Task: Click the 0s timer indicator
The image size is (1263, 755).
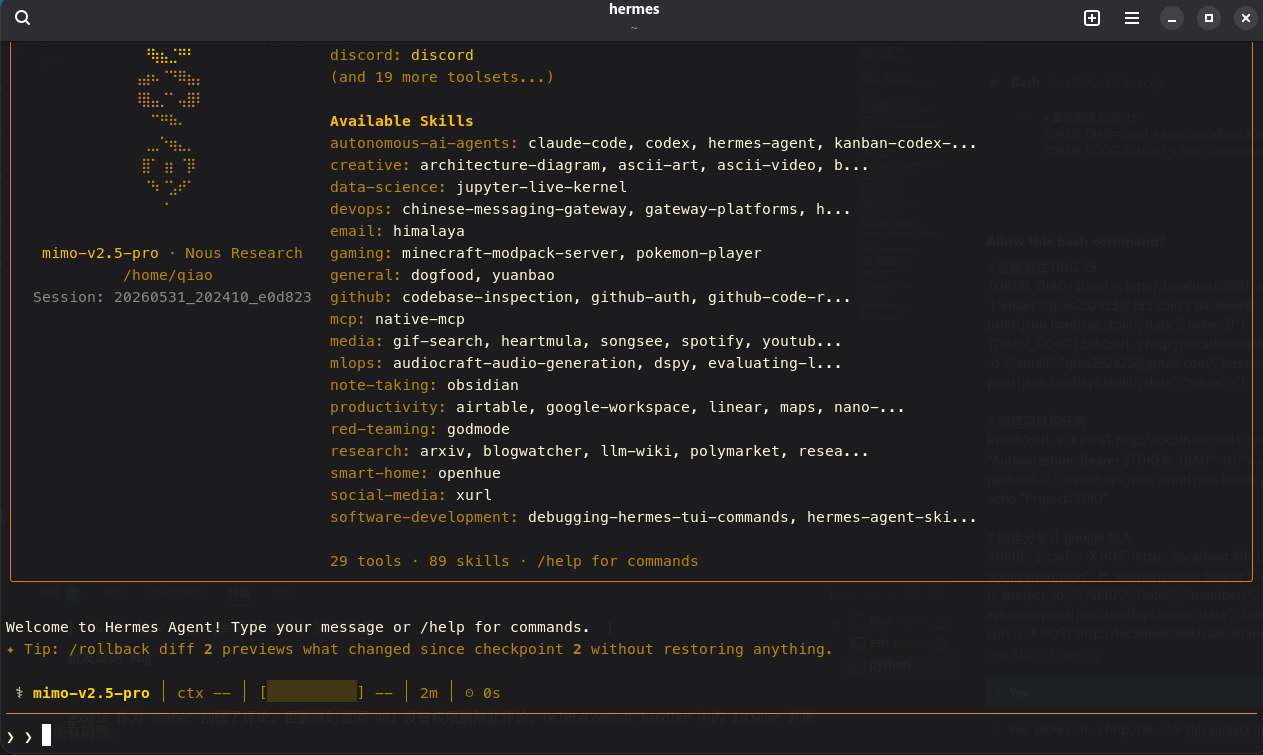Action: [x=480, y=692]
